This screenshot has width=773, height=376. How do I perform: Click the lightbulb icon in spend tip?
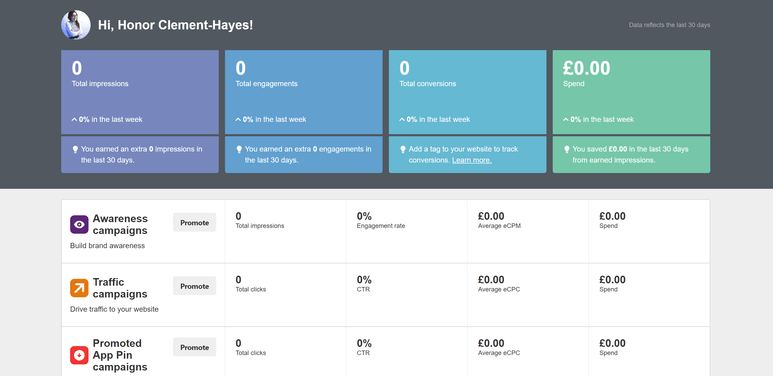pyautogui.click(x=566, y=149)
